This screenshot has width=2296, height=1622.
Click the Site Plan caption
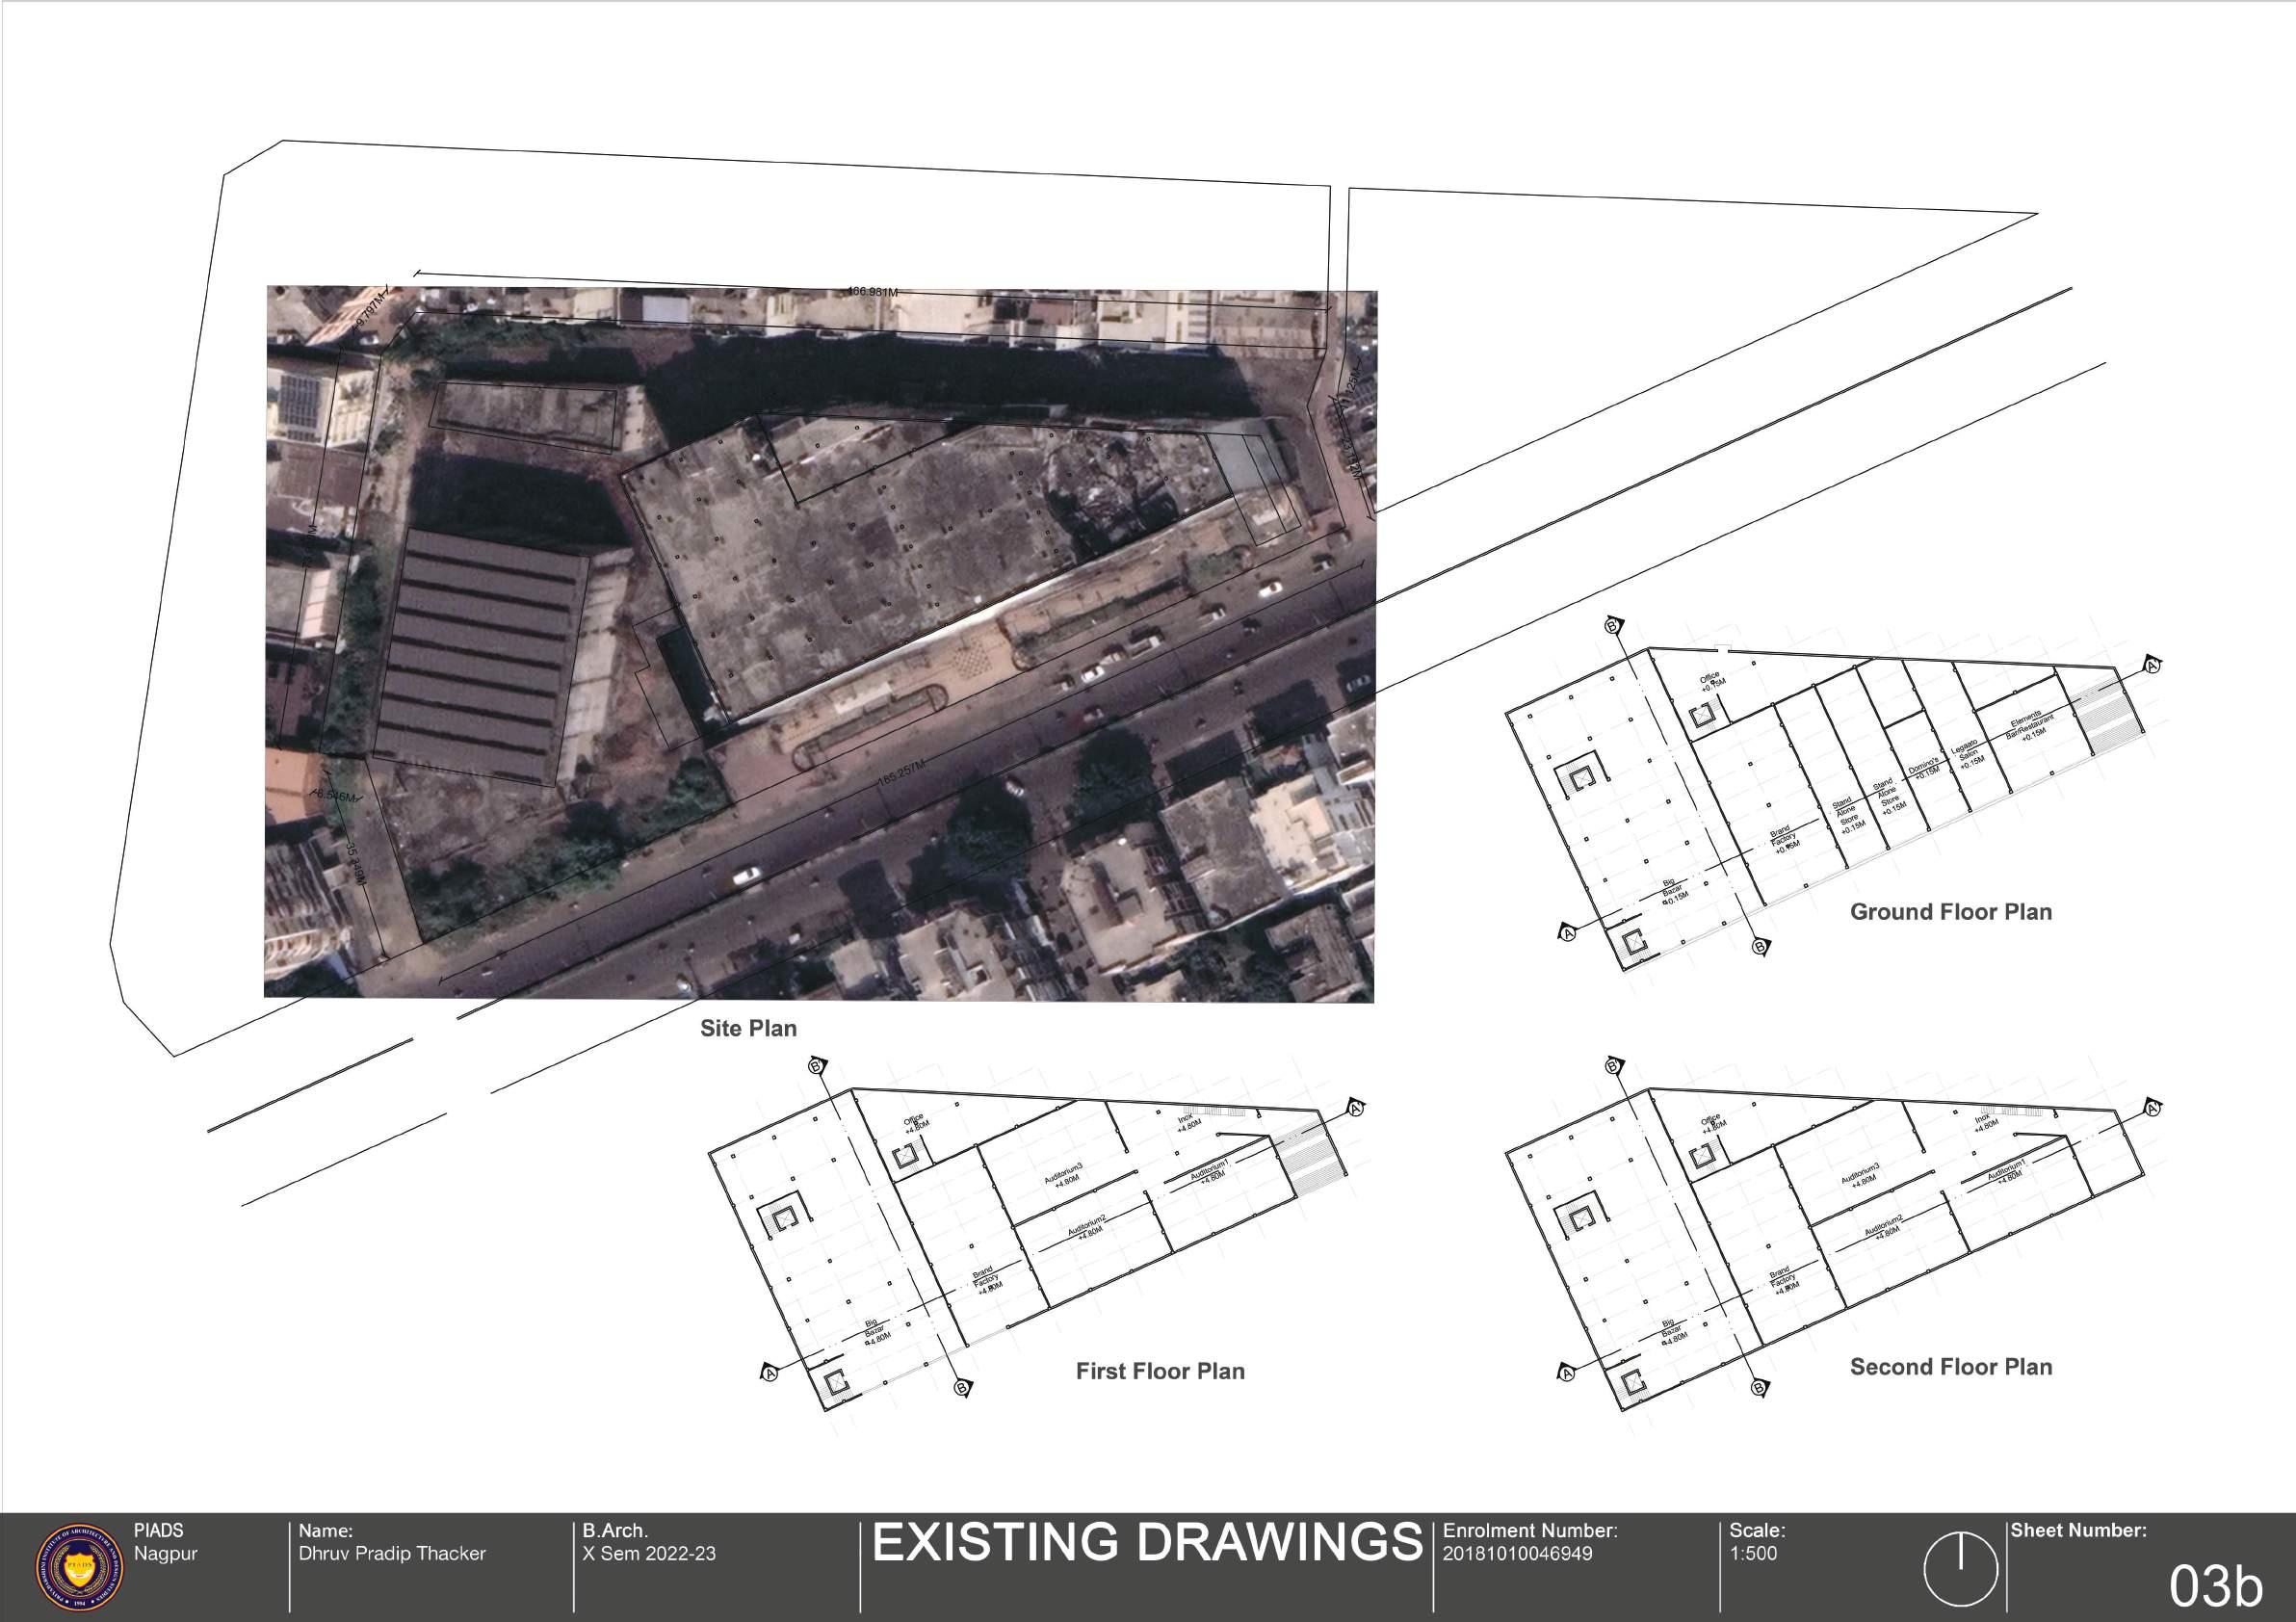(x=748, y=1028)
